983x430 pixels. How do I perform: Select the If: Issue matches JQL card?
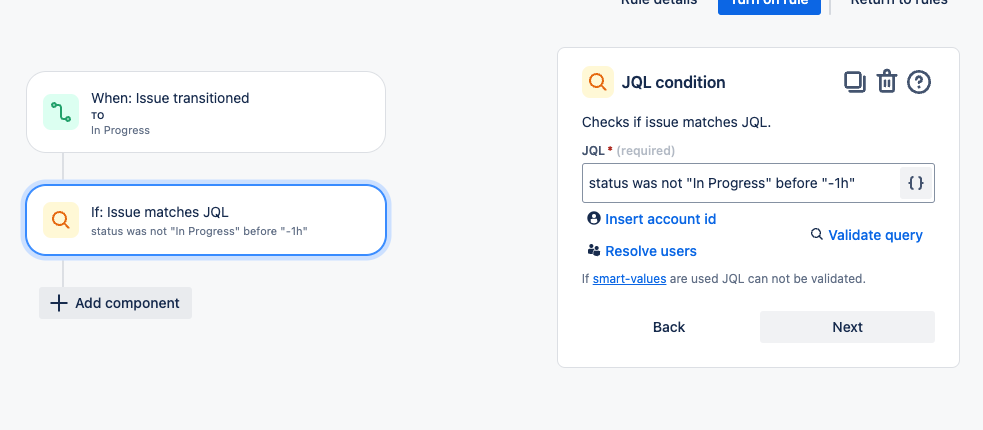point(206,220)
